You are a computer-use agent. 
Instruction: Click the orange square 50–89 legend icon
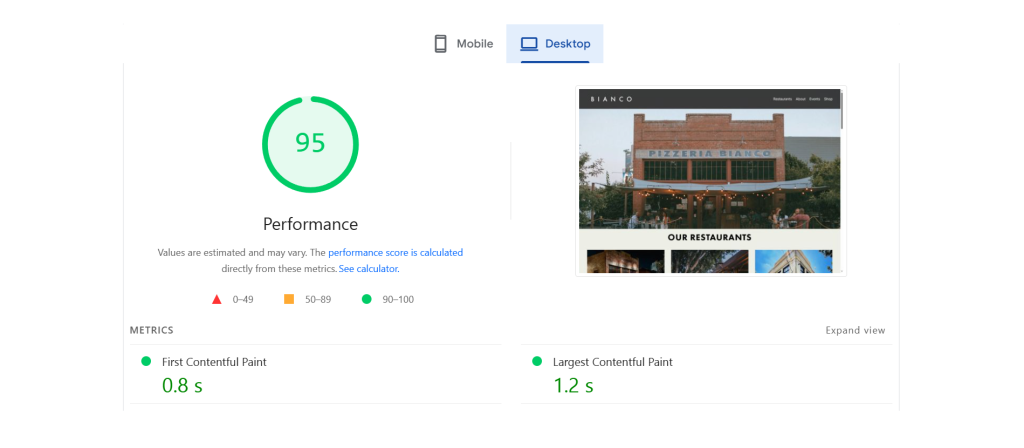click(x=289, y=299)
